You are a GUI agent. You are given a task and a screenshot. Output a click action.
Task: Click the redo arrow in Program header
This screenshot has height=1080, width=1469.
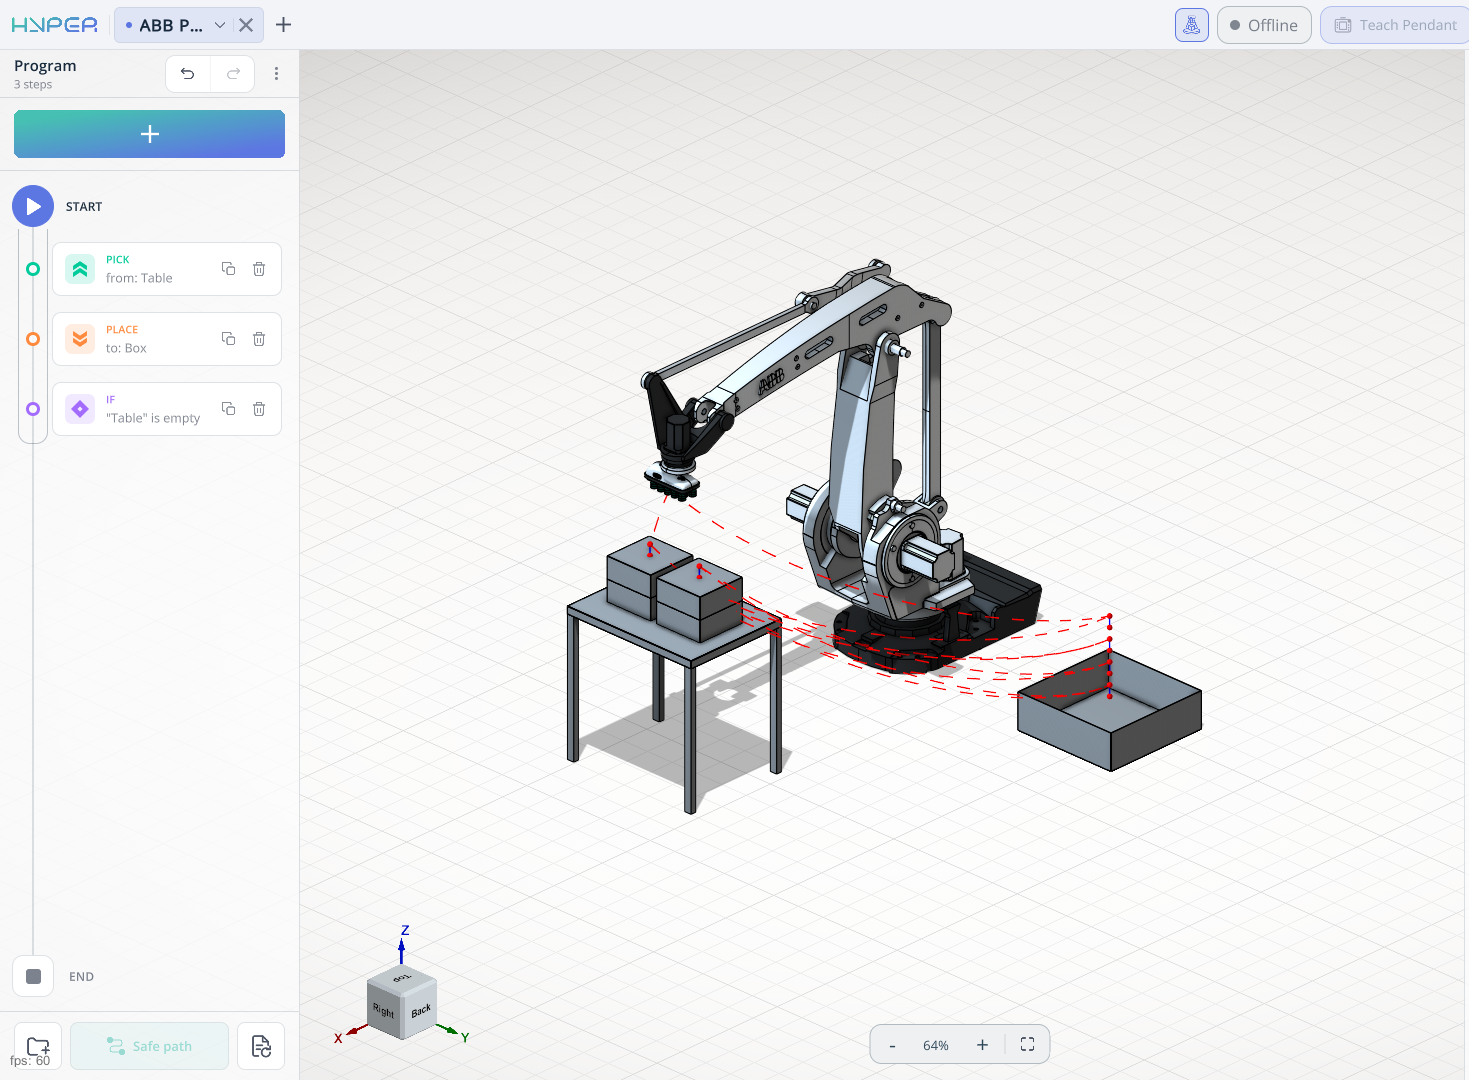tap(233, 74)
